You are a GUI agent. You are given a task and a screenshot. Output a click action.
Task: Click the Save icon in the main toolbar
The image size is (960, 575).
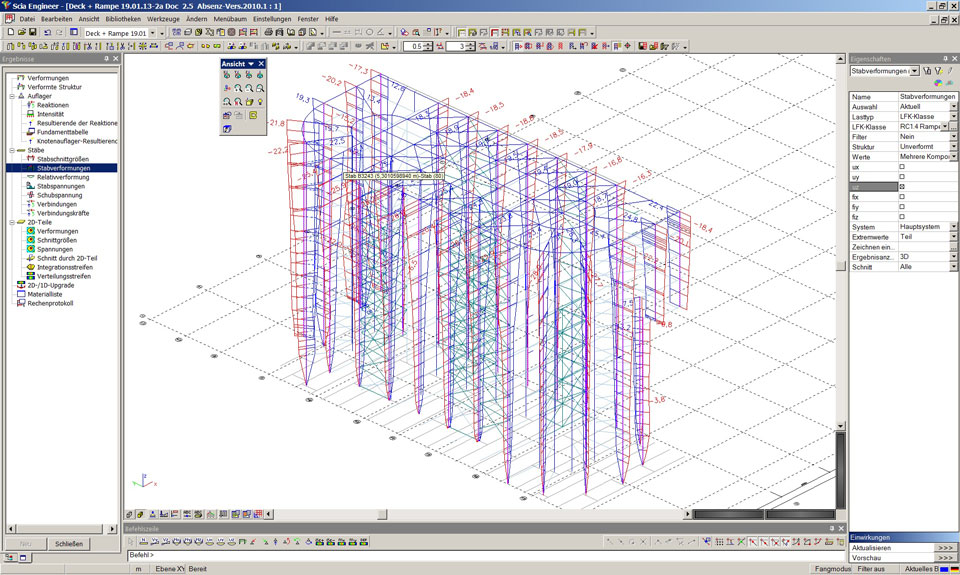point(33,32)
